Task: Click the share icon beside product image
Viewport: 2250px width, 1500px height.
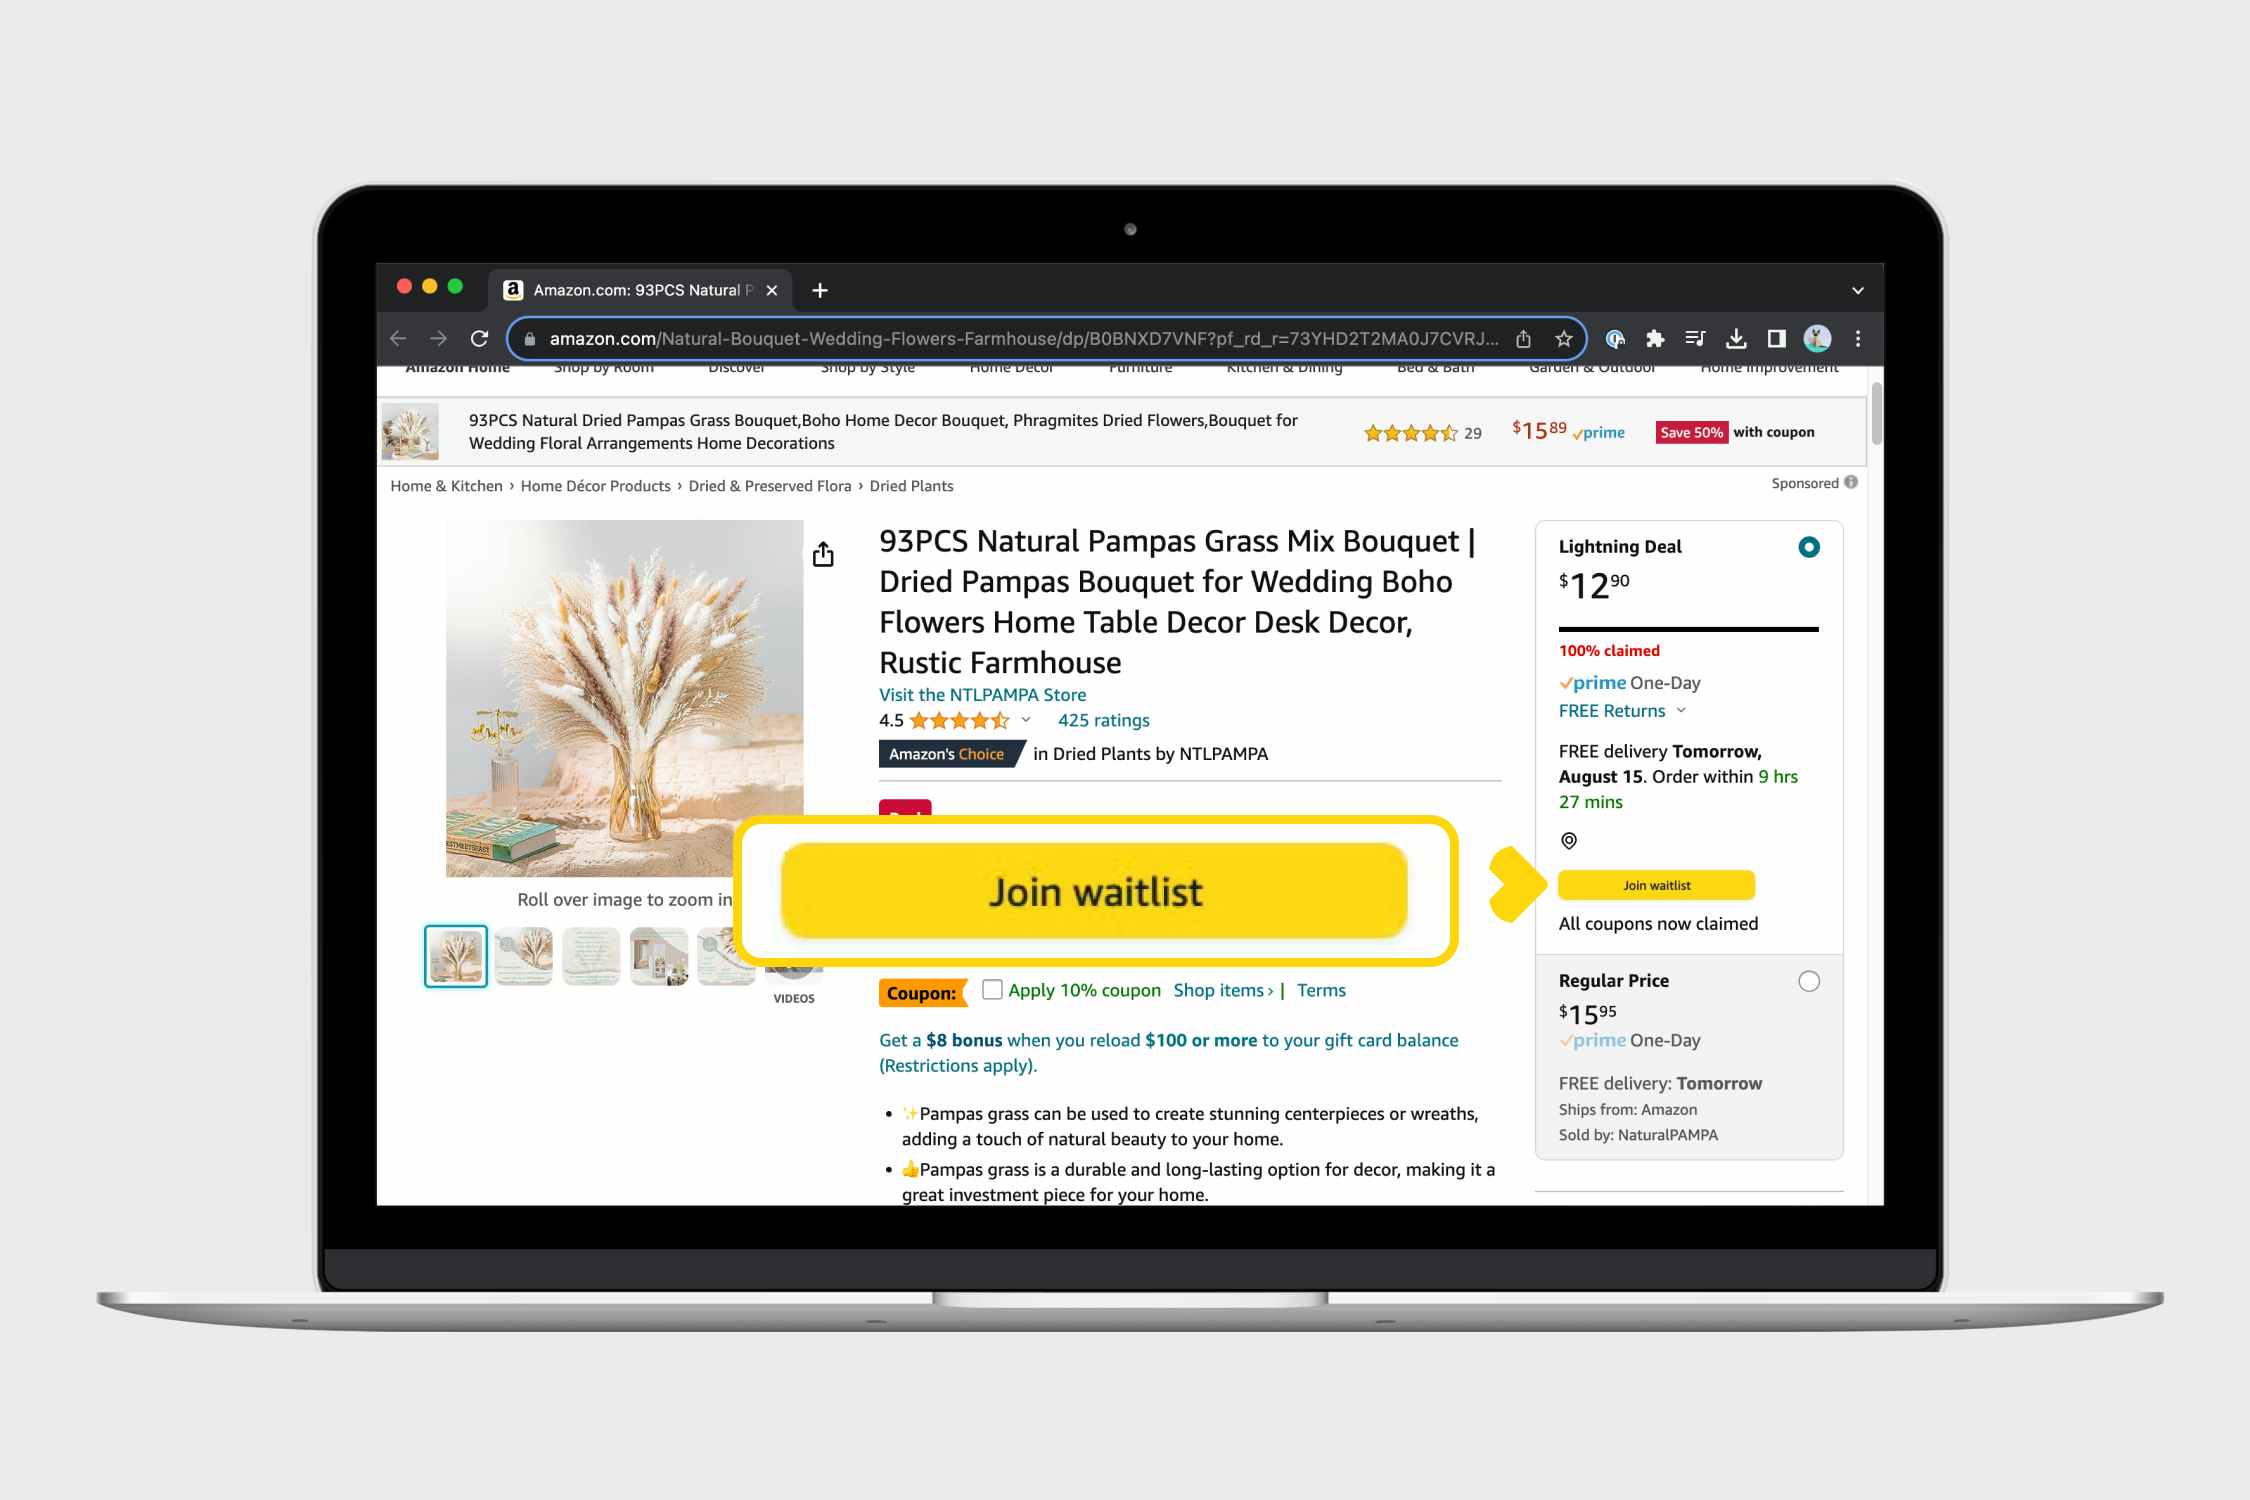Action: click(x=823, y=554)
